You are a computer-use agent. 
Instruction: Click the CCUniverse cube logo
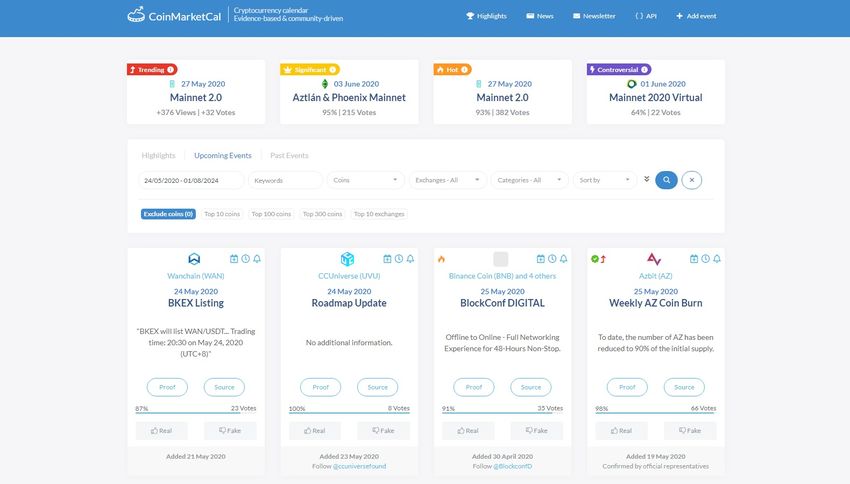[x=347, y=259]
